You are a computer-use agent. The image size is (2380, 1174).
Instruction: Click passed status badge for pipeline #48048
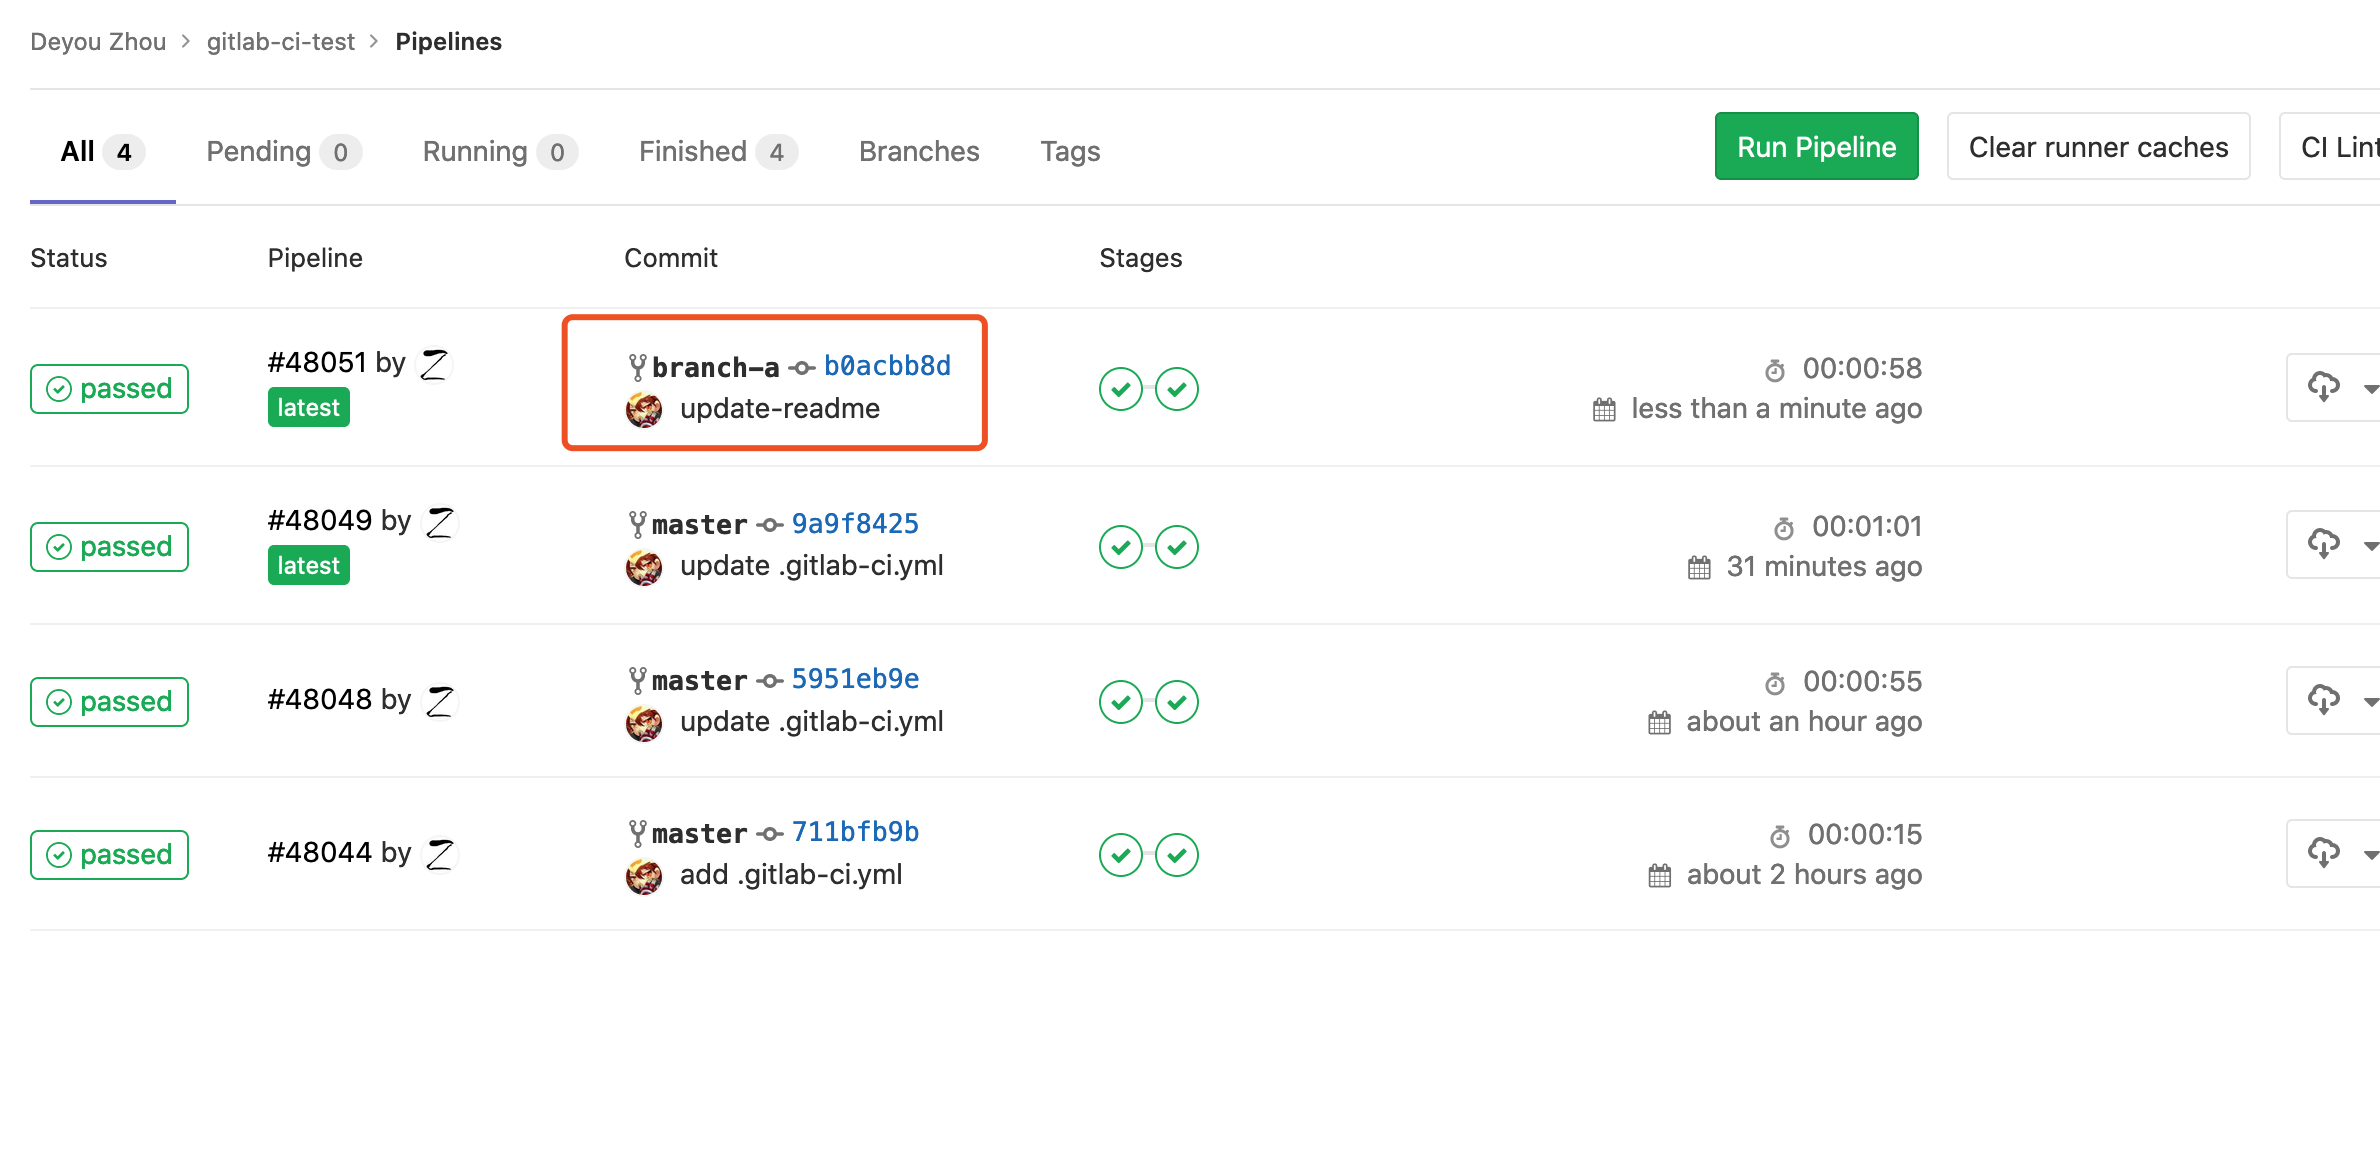point(110,702)
